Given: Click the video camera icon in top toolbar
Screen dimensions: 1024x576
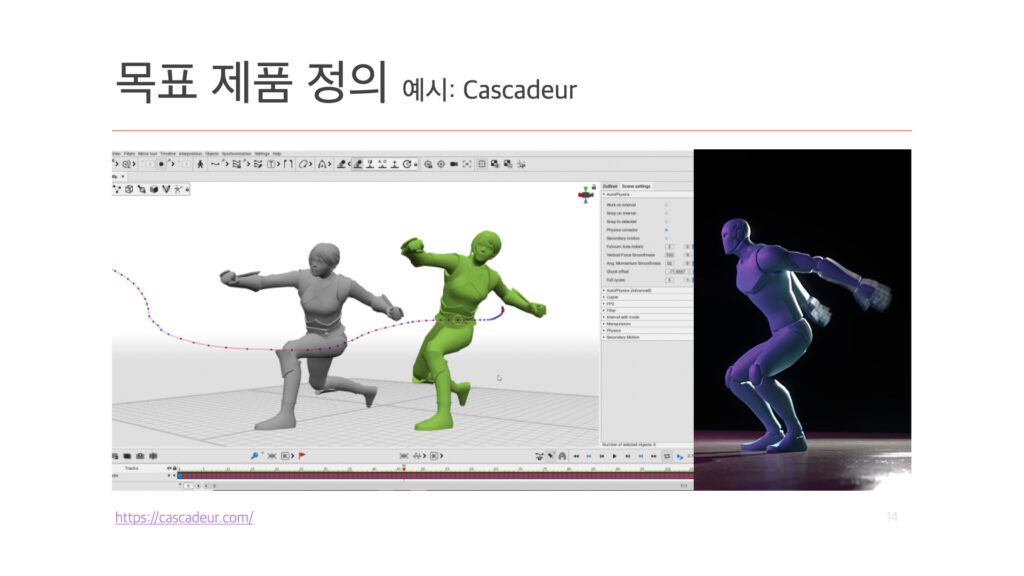Looking at the screenshot, I should pos(454,164).
